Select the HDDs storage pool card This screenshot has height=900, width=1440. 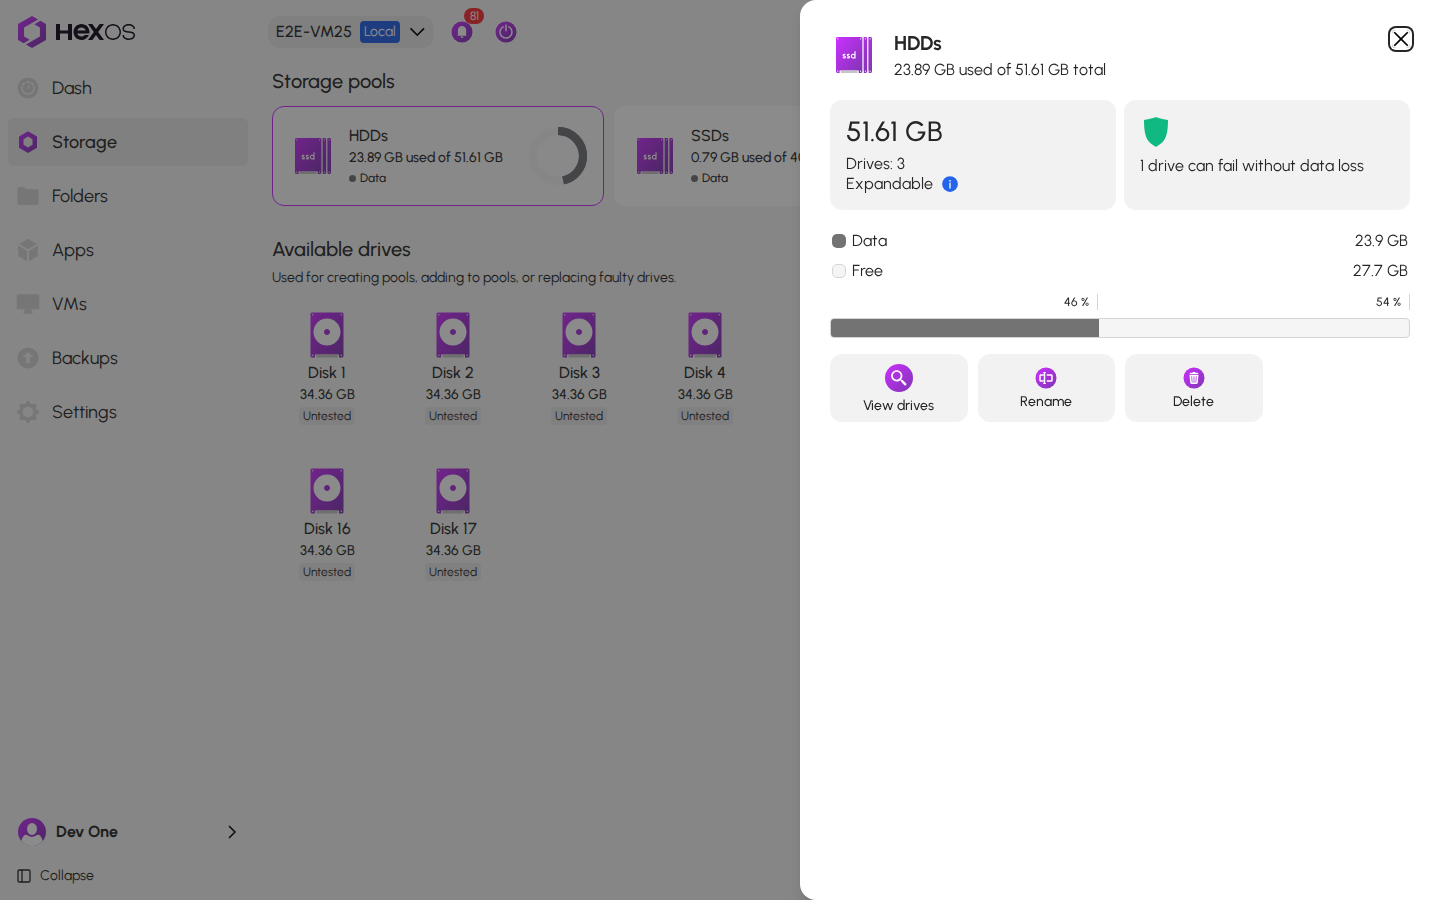[438, 156]
